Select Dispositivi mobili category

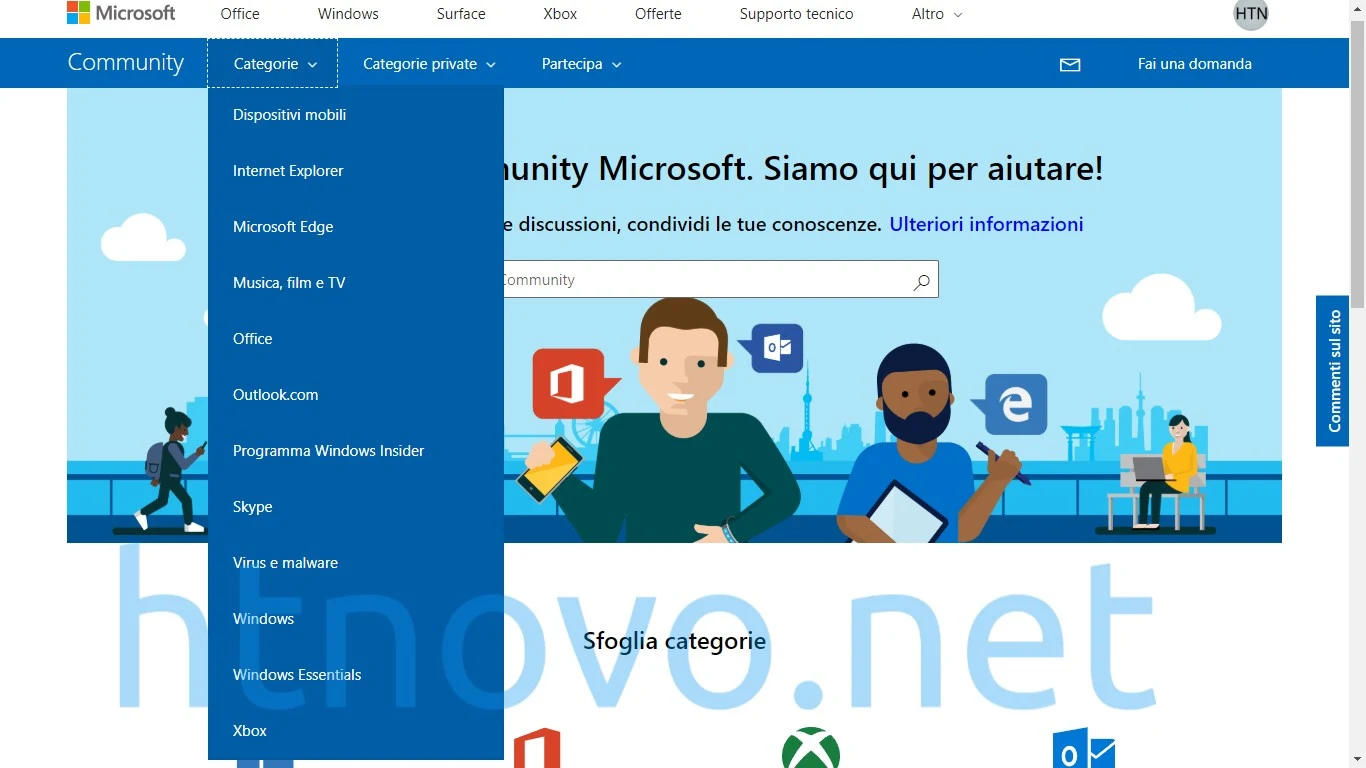point(356,115)
